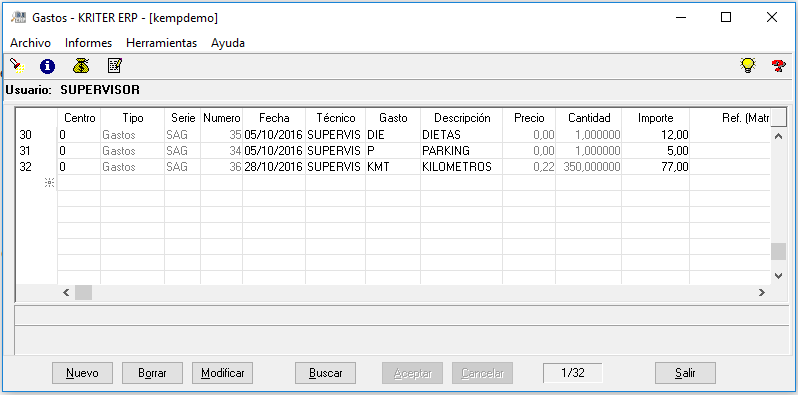Image resolution: width=798 pixels, height=395 pixels.
Task: Click the Gastos application title bar icon
Action: [19, 17]
